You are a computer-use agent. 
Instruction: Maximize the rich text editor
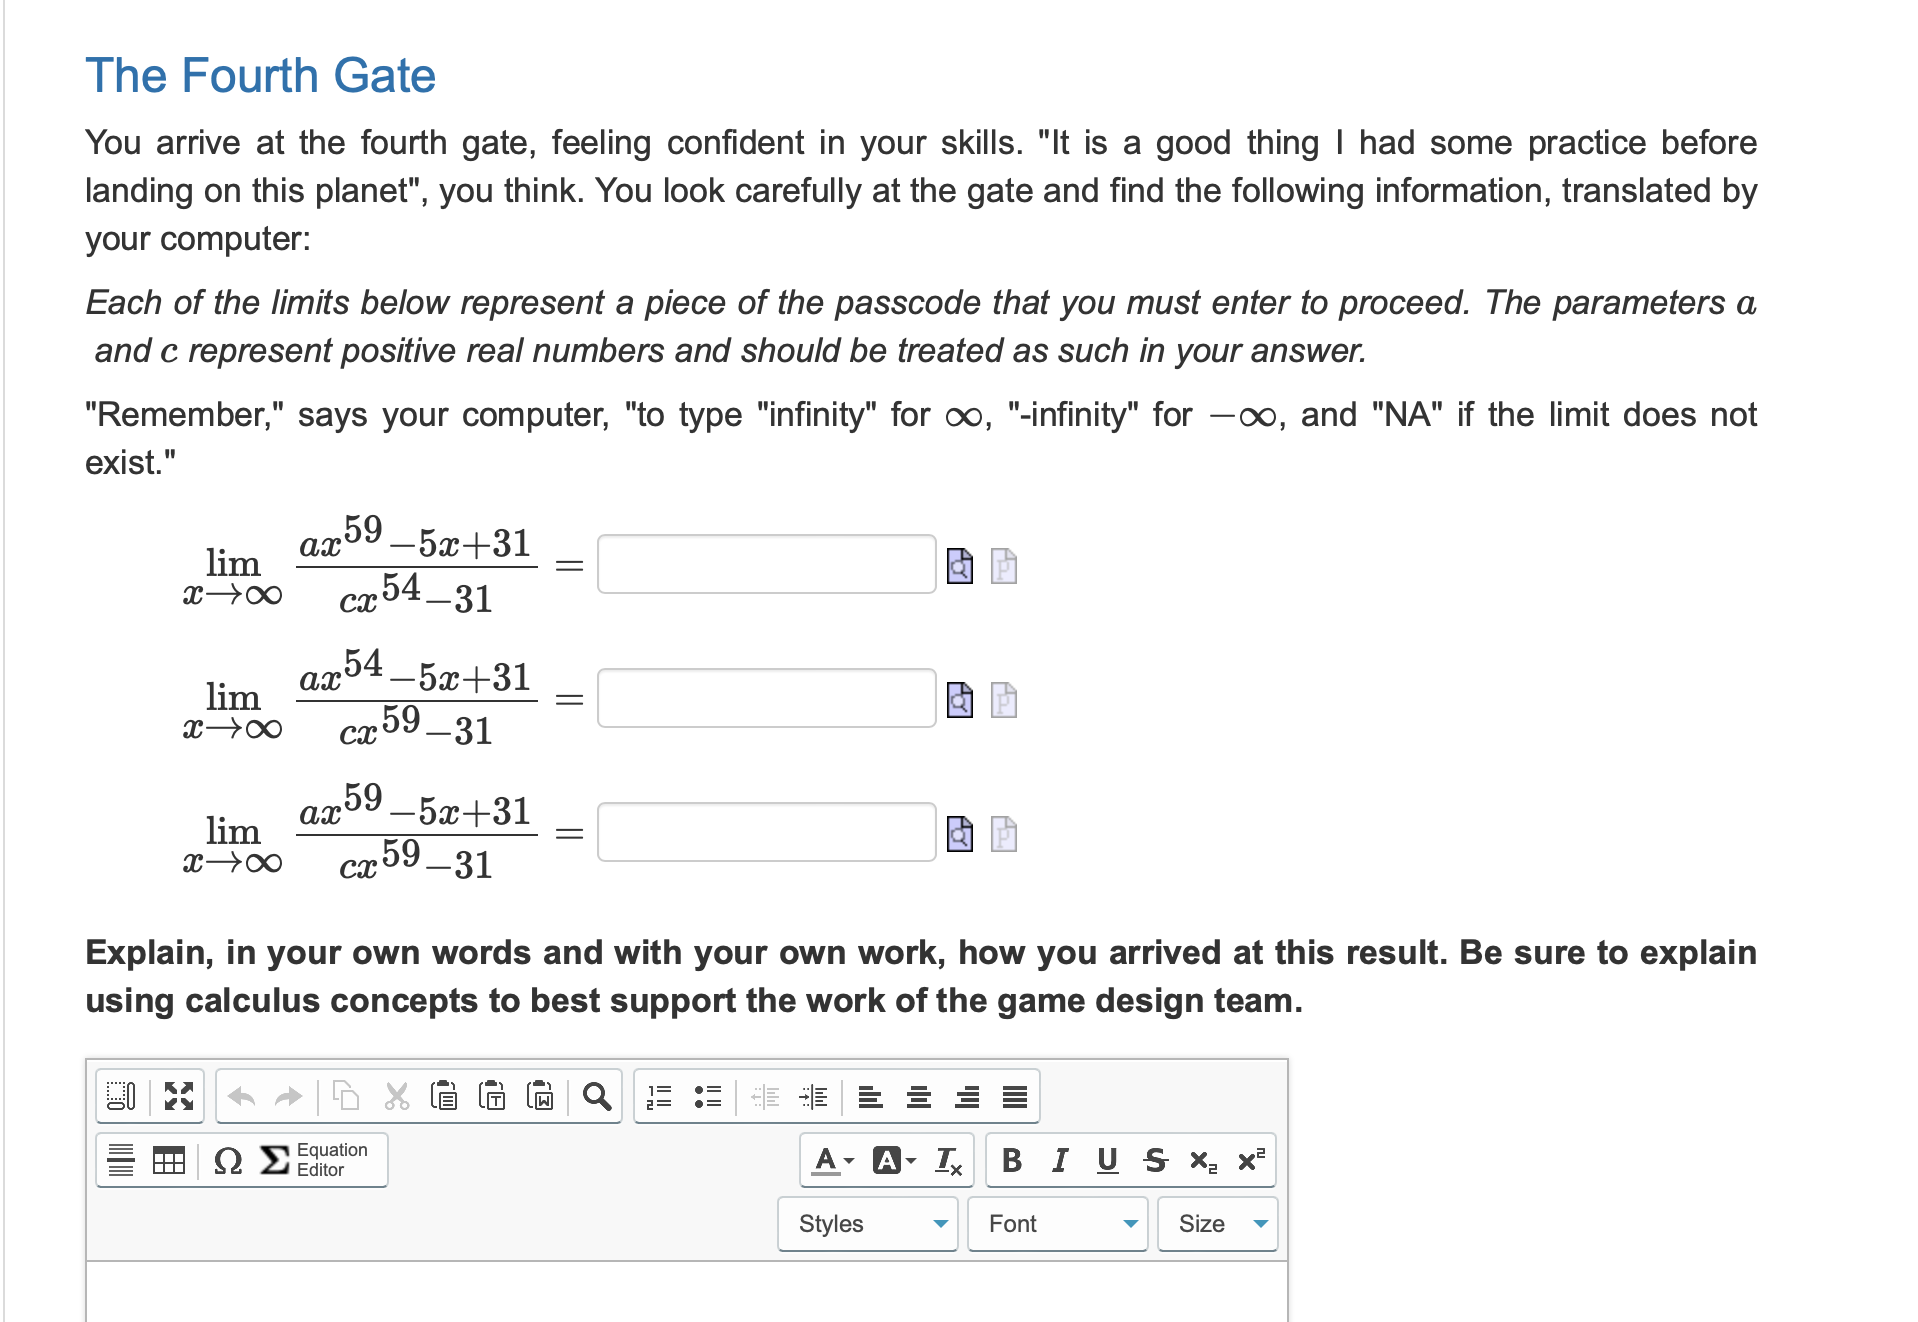pos(178,1096)
